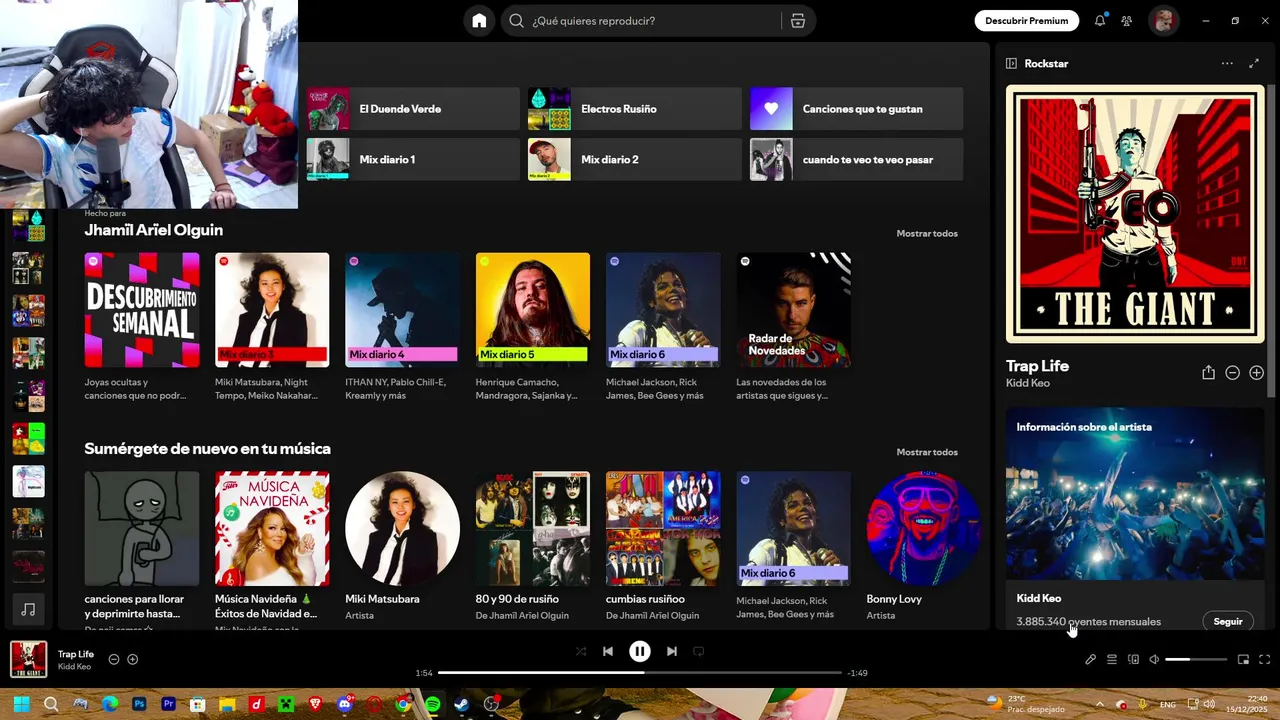Open the Browse icon in search bar
1280x720 pixels.
(x=797, y=21)
